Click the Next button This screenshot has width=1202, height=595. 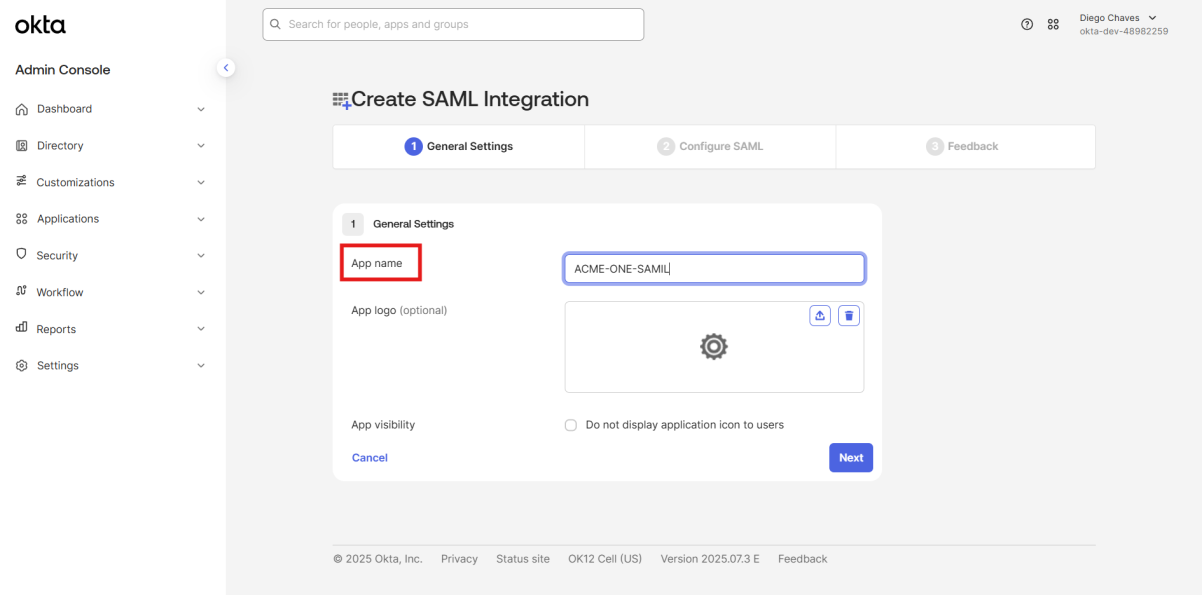851,458
